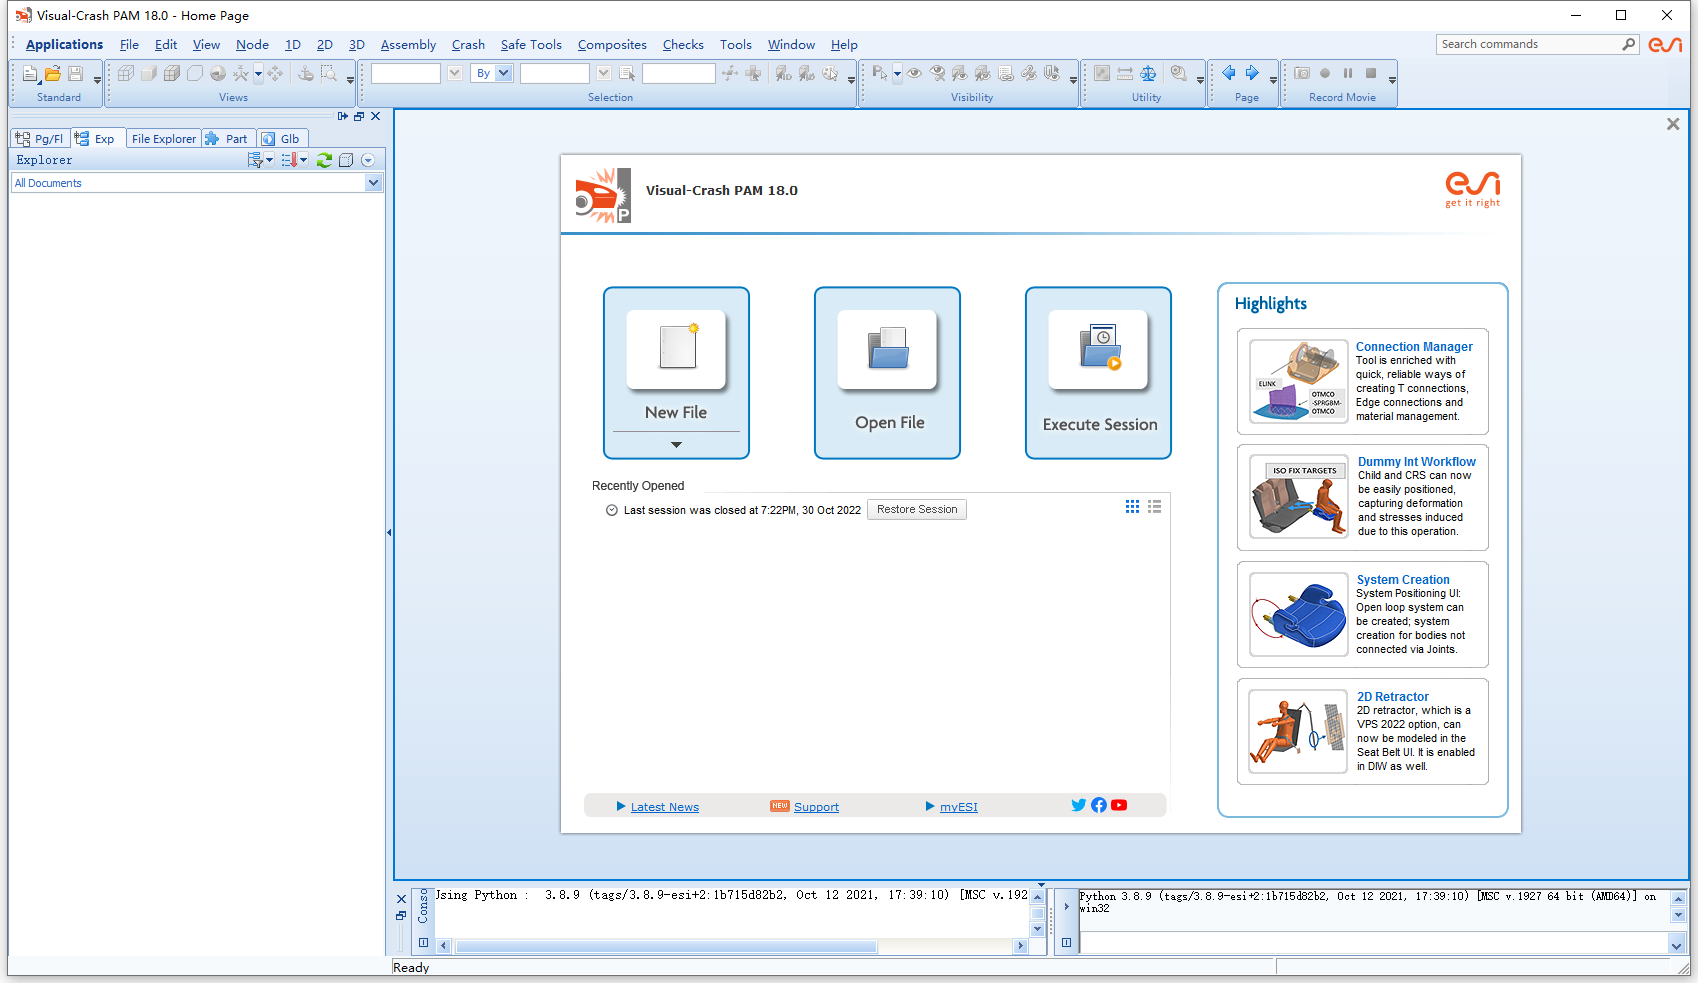Viewport: 1698px width, 983px height.
Task: Expand the Record Movie toolbar overflow arrow
Action: click(x=1392, y=80)
